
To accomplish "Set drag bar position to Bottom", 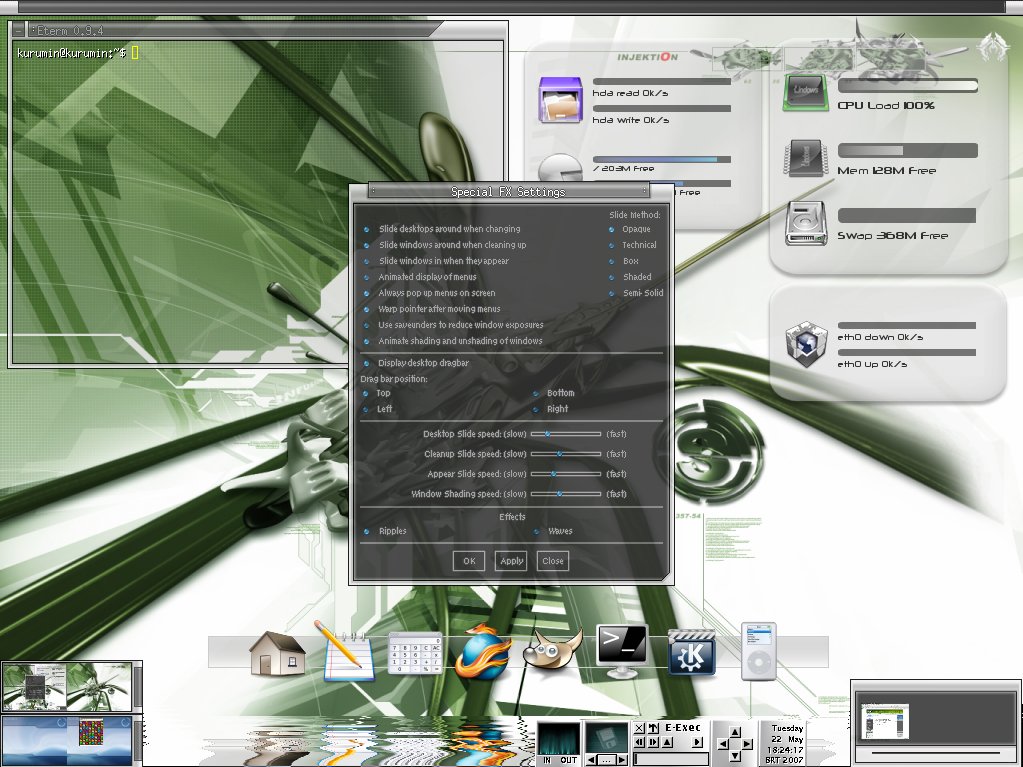I will tap(535, 393).
